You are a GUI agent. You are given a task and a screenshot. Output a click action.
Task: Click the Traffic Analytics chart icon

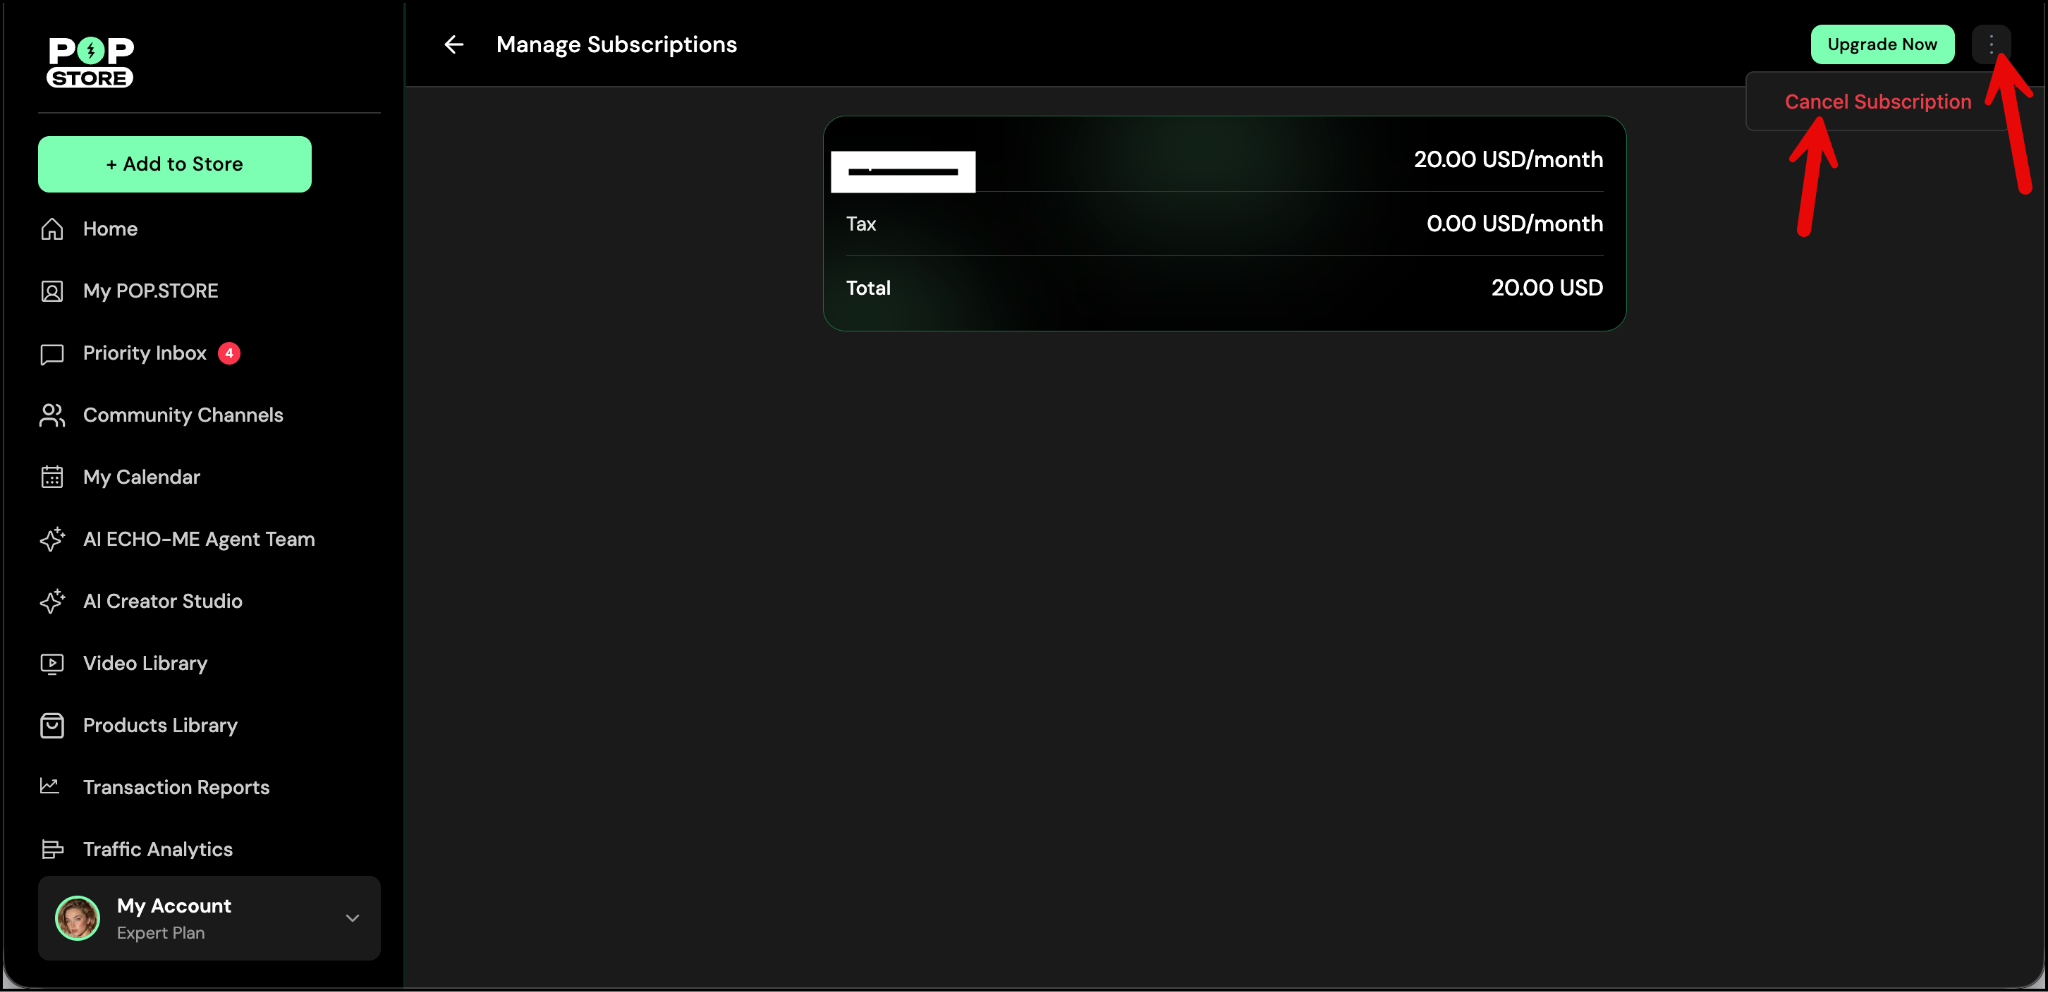tap(52, 849)
